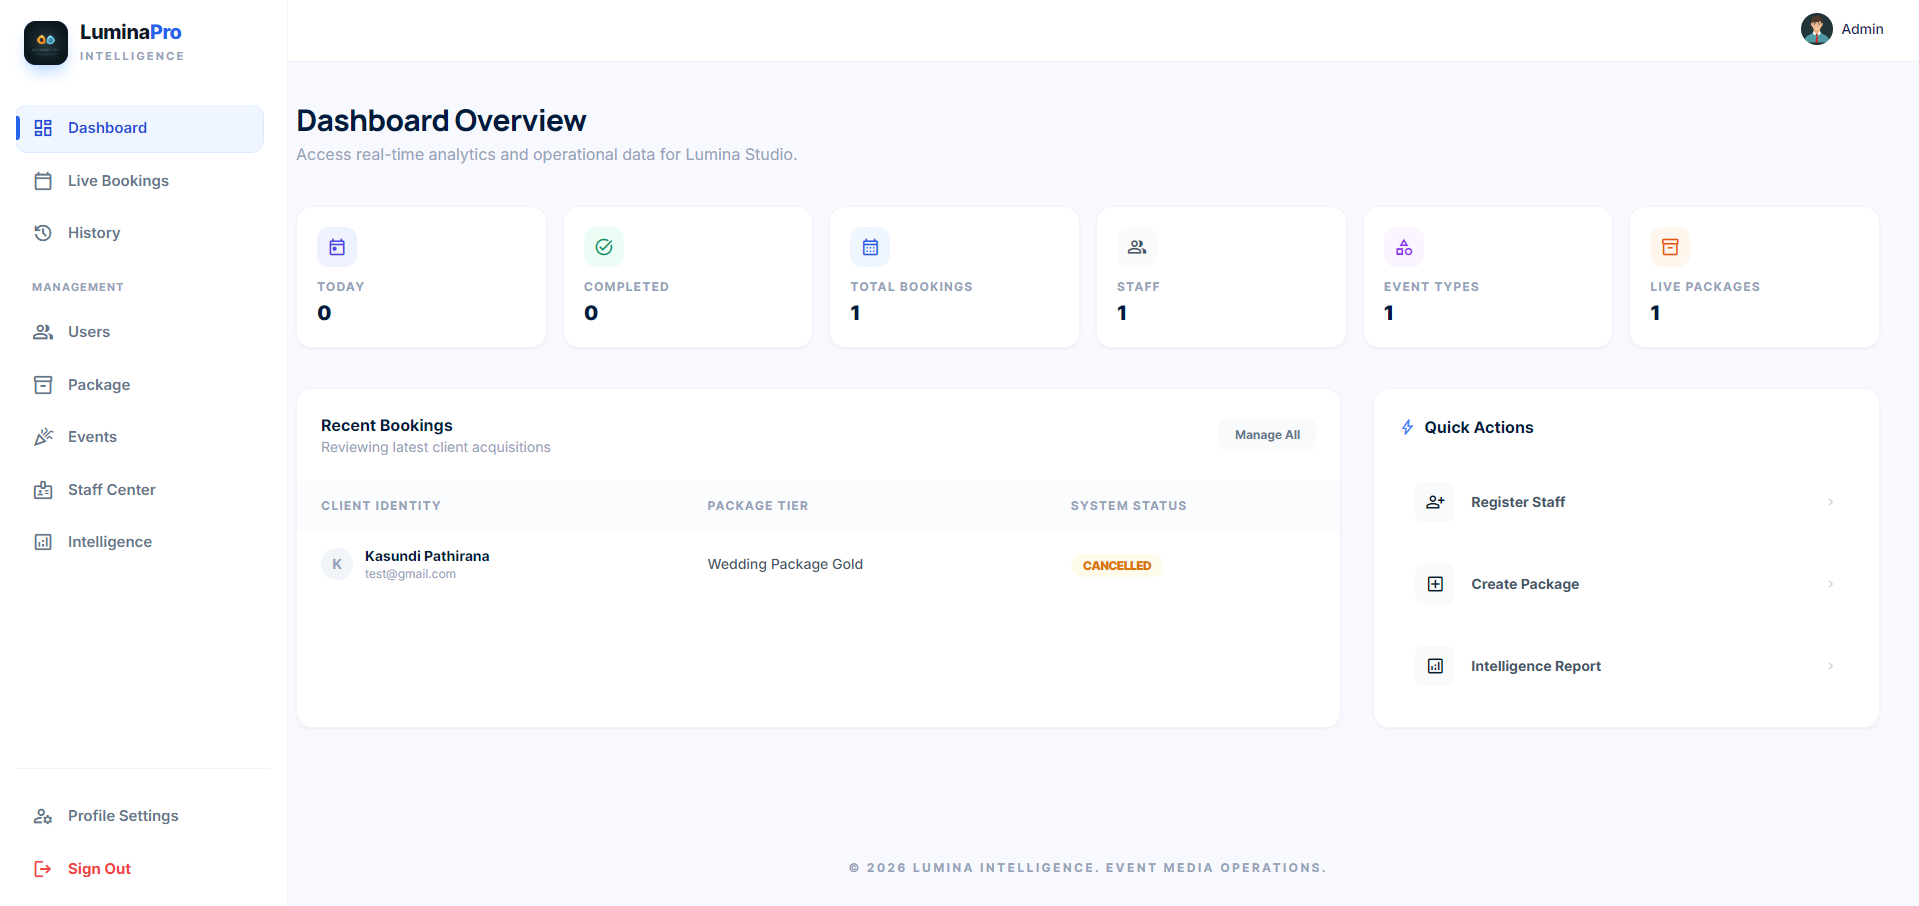Screen dimensions: 1919x906
Task: Click the Completed card checkmark icon
Action: (x=604, y=247)
